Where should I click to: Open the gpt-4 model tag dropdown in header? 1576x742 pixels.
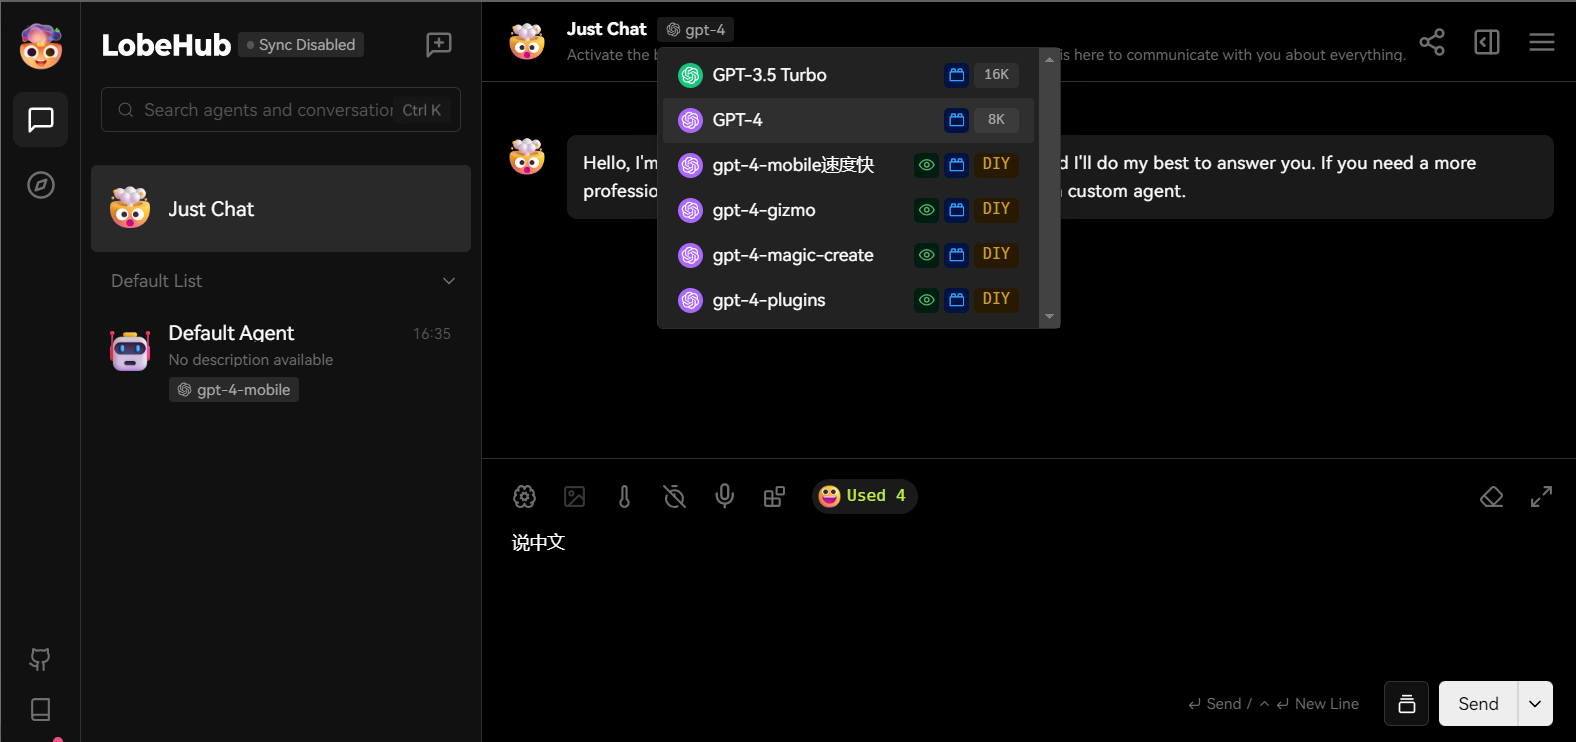tap(696, 30)
